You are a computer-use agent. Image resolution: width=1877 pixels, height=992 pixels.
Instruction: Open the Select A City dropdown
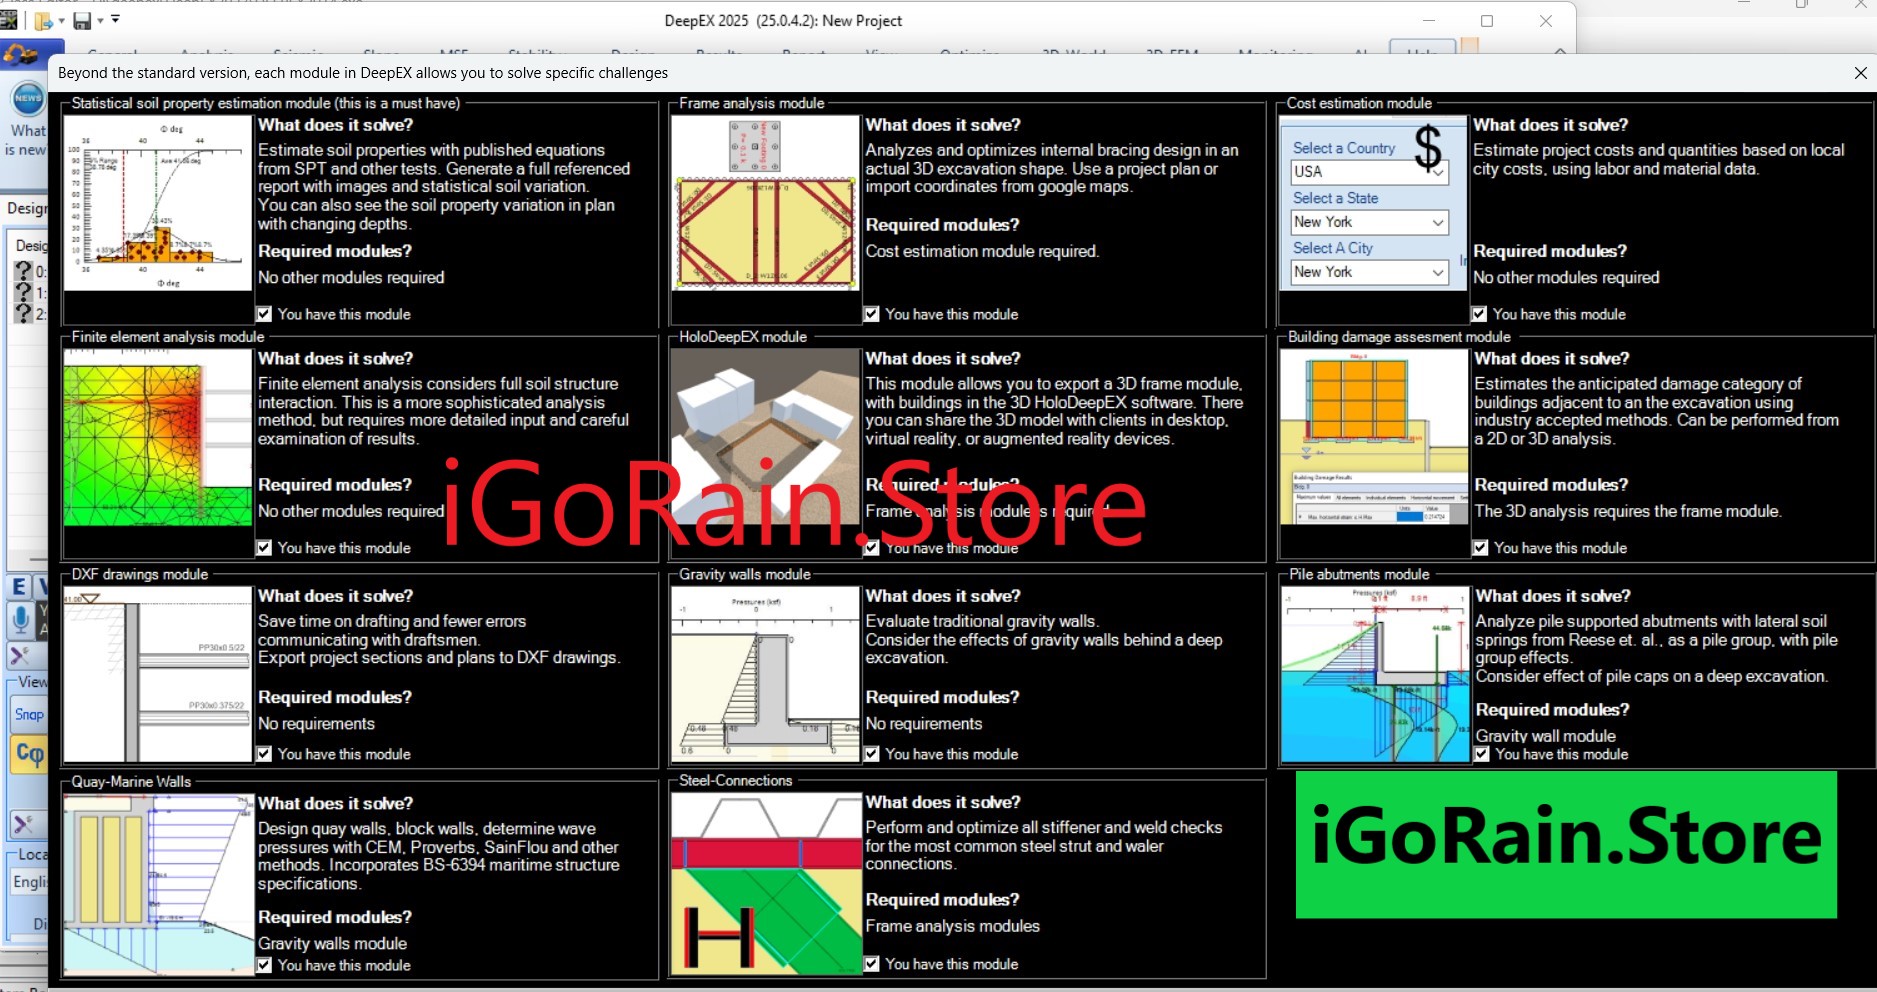tap(1437, 272)
